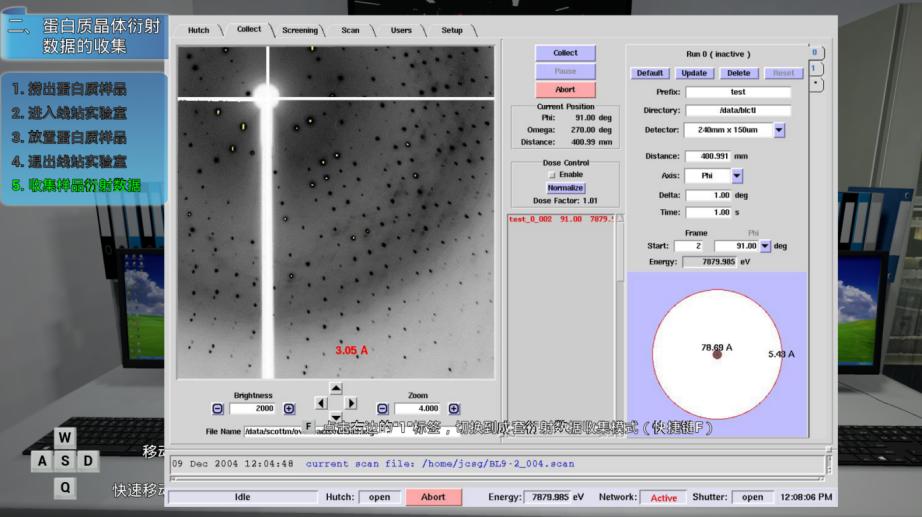
Task: Click the red Abort button in status bar
Action: click(x=433, y=497)
